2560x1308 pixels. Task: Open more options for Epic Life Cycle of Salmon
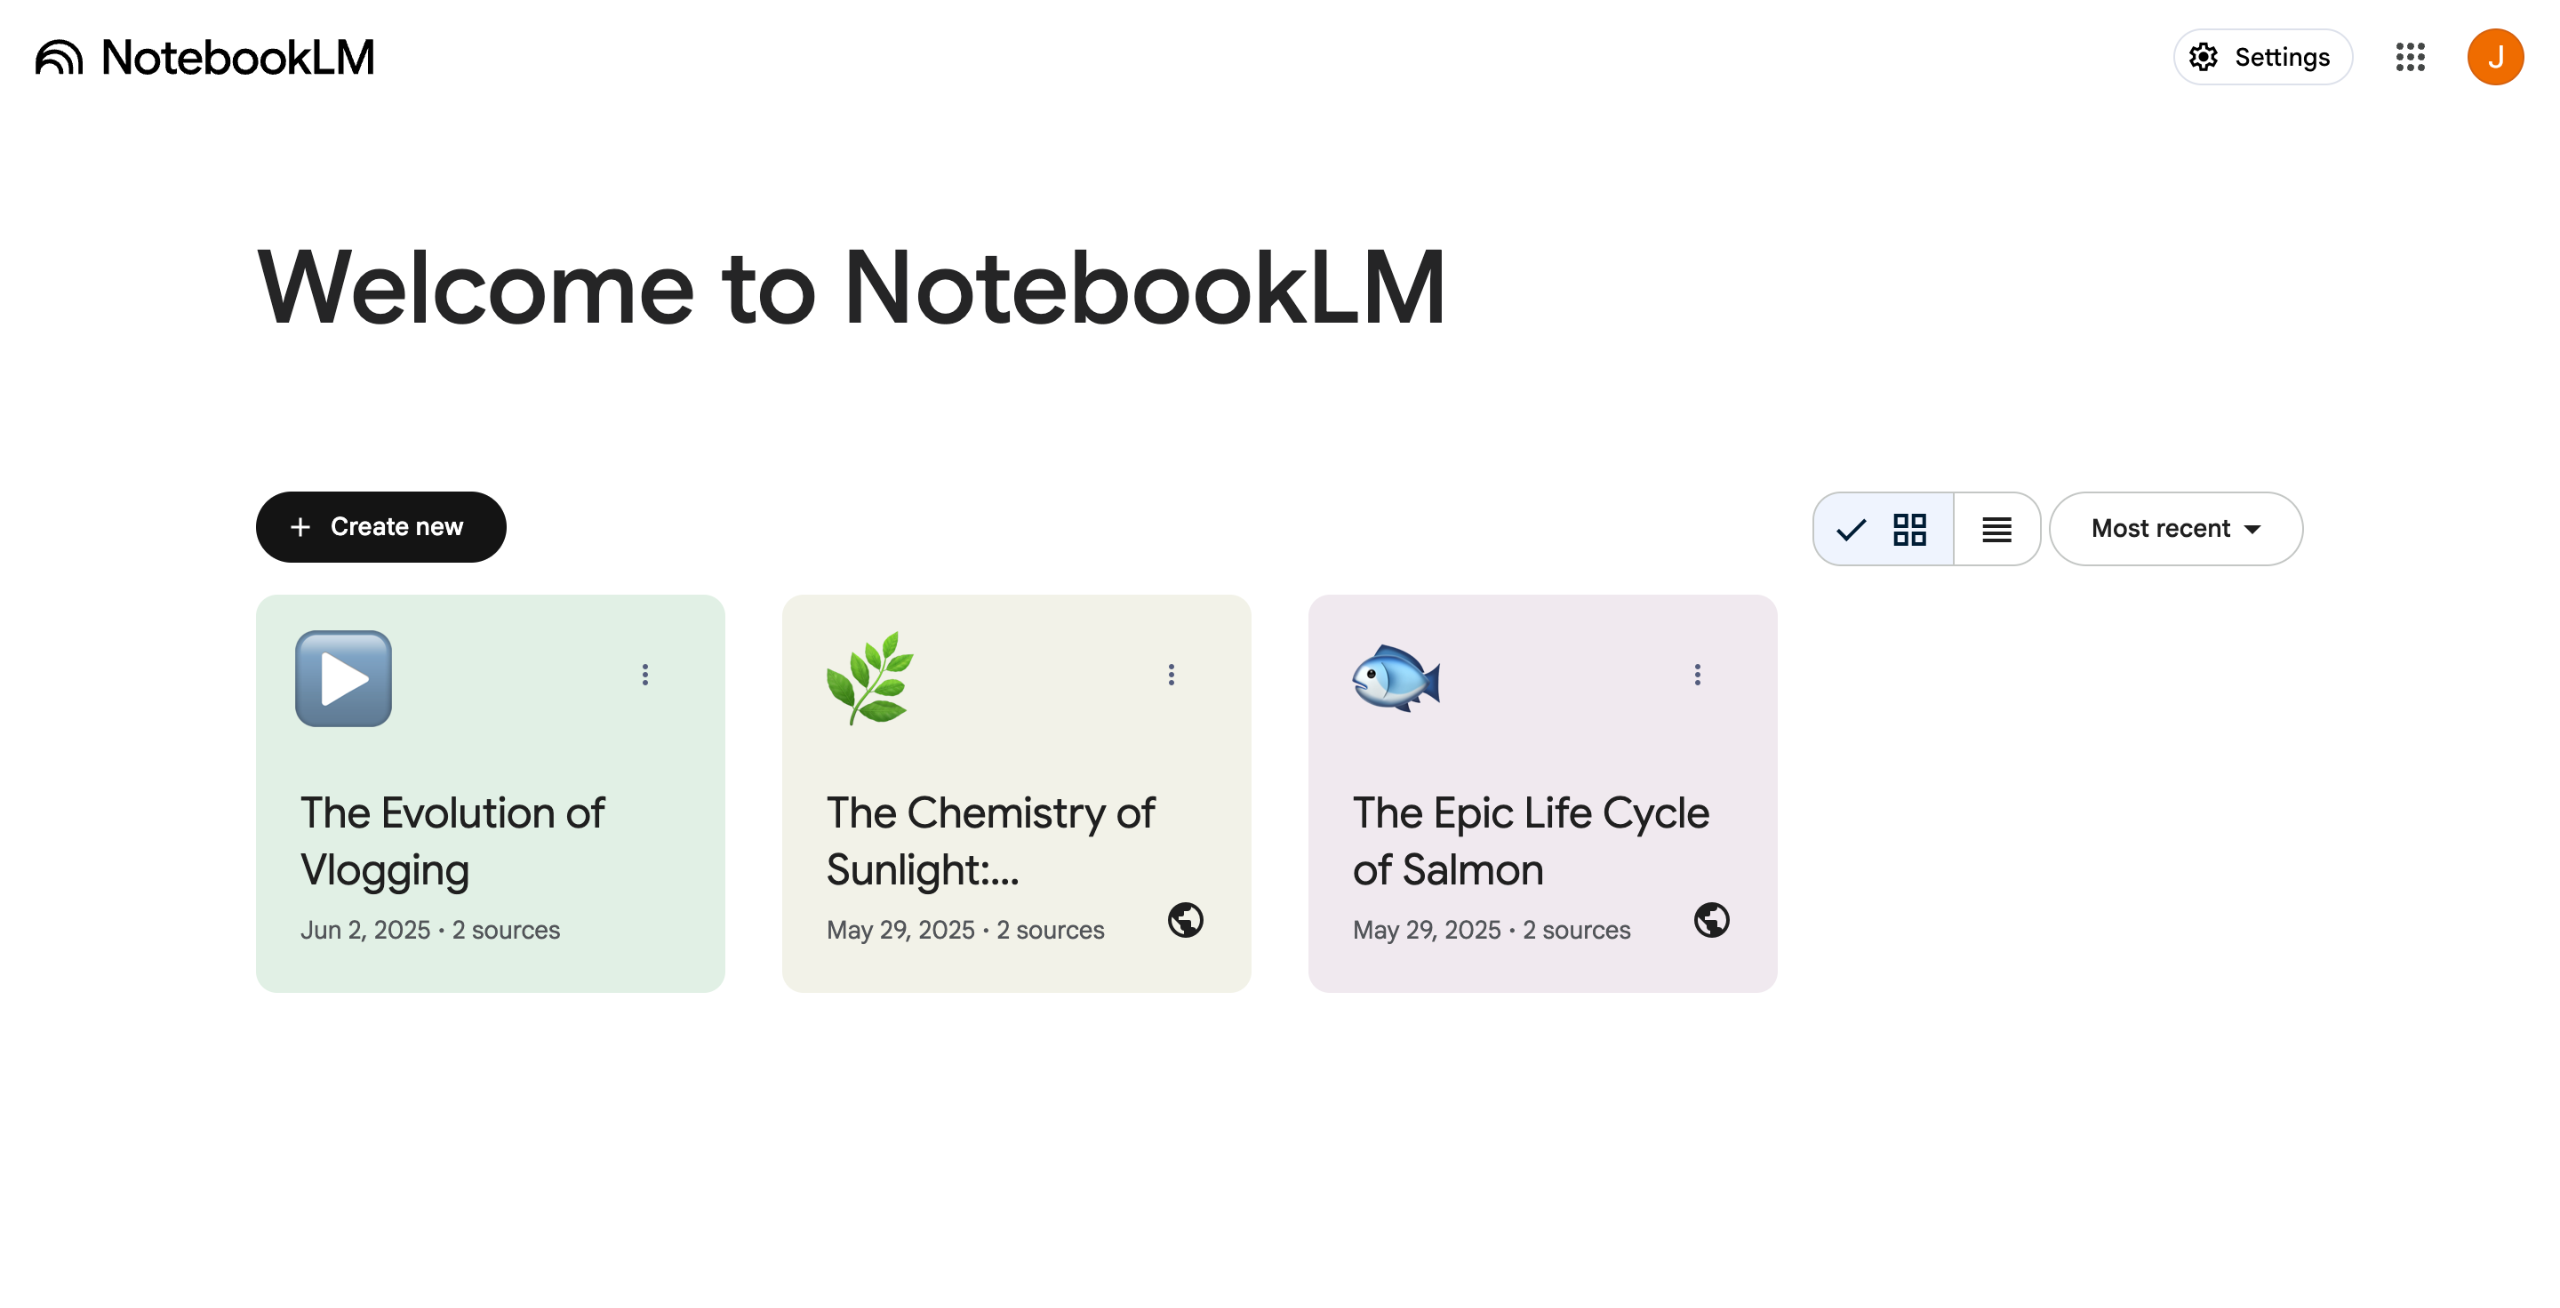click(x=1697, y=674)
